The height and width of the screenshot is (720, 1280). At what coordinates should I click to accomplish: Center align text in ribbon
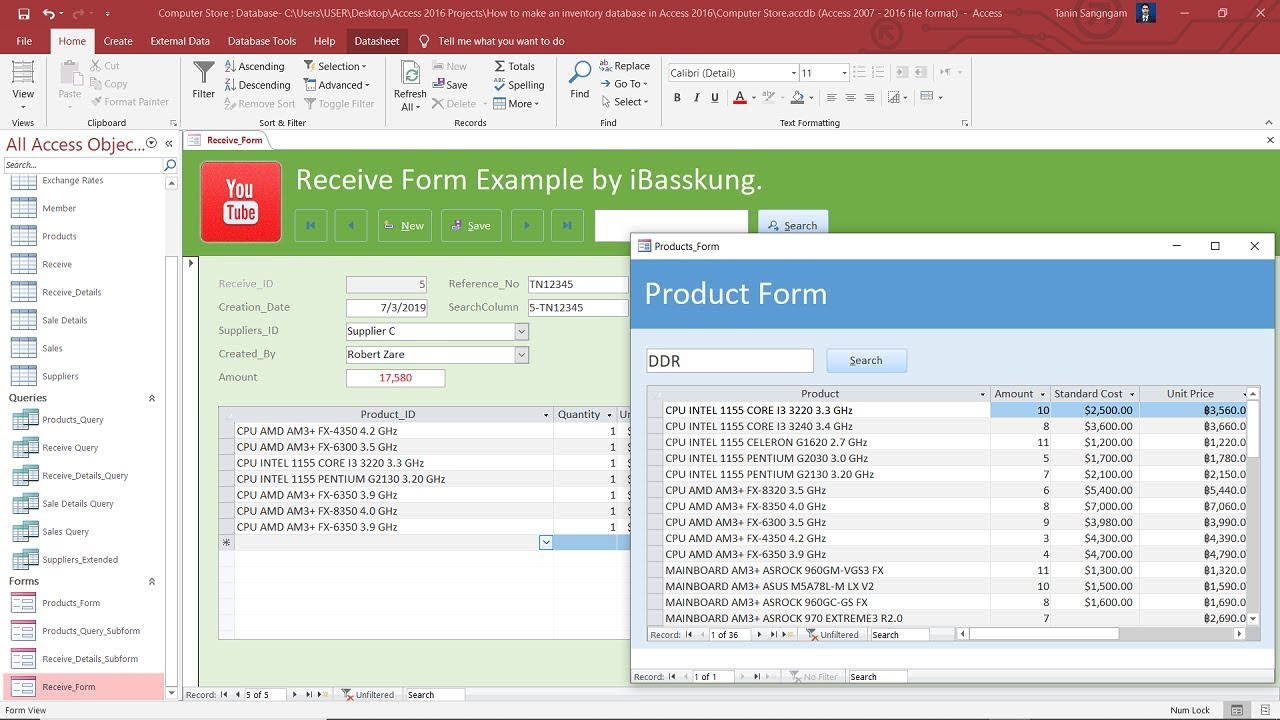pyautogui.click(x=850, y=98)
